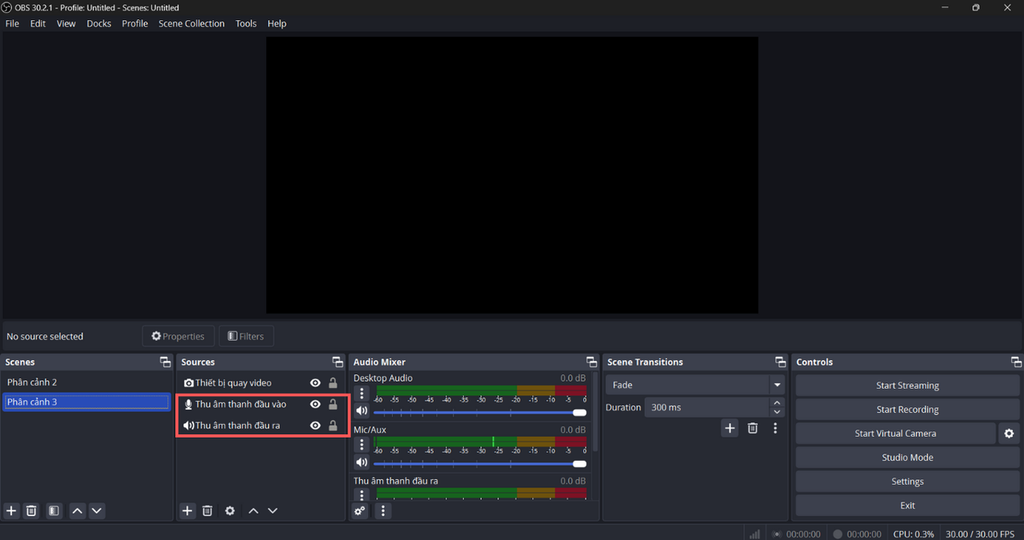Move scene down with arrow icon
The height and width of the screenshot is (540, 1024).
pos(97,511)
